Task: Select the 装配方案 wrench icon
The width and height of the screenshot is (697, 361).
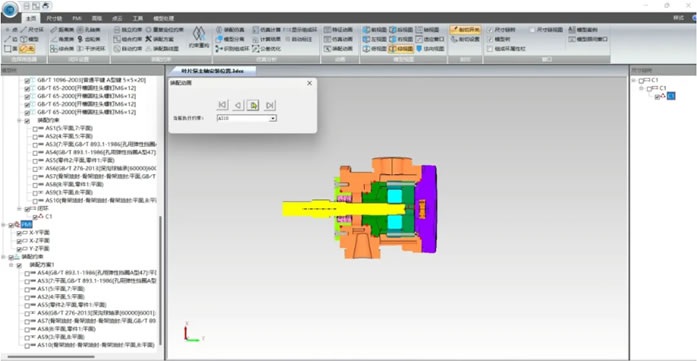Action: (149, 39)
